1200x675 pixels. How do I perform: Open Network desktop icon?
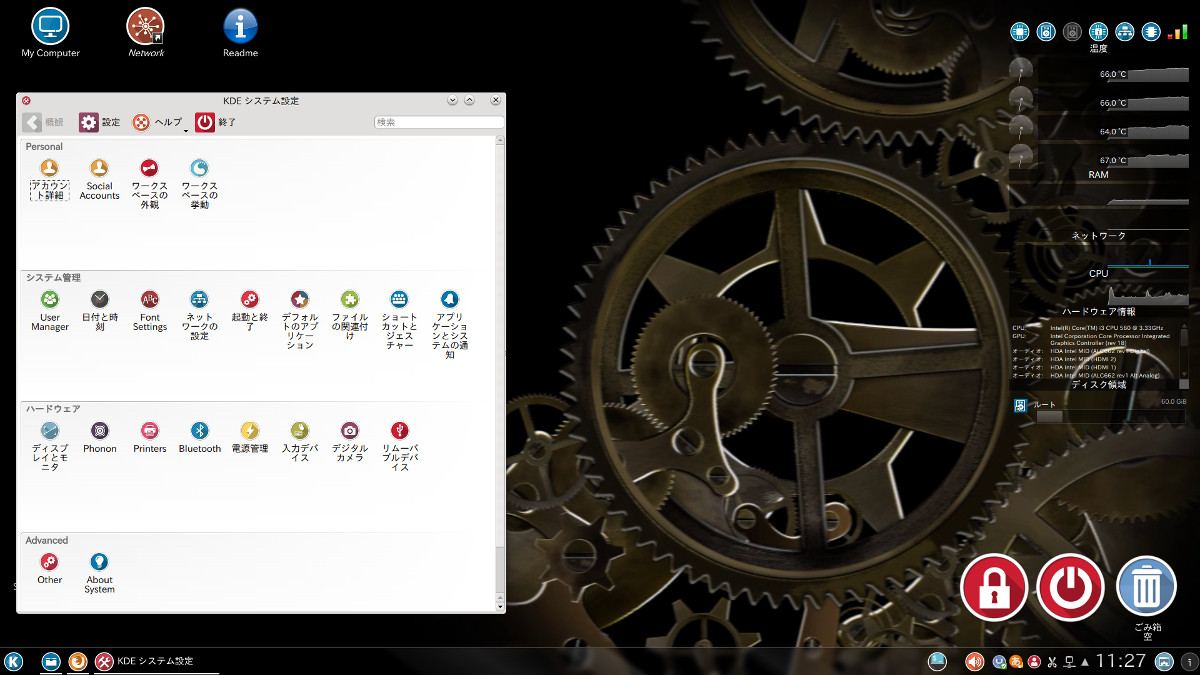146,32
